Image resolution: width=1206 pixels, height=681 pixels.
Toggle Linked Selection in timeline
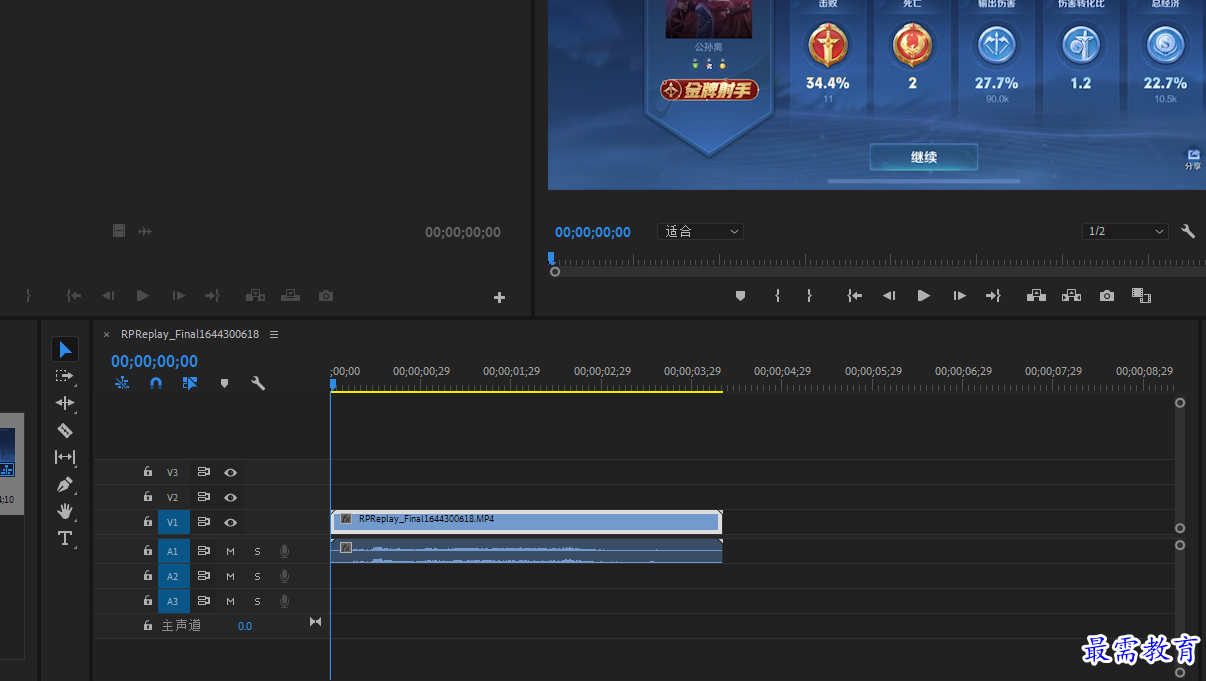coord(190,383)
